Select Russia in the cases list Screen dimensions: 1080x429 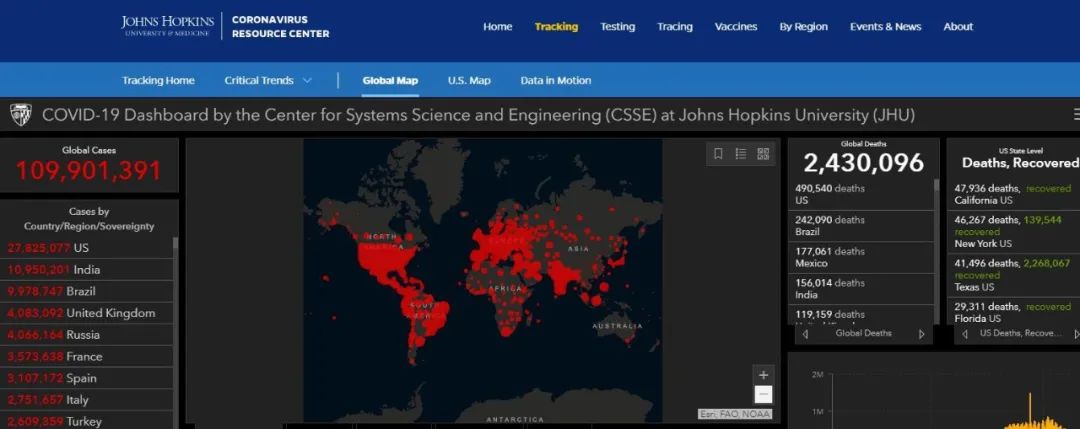coord(86,335)
